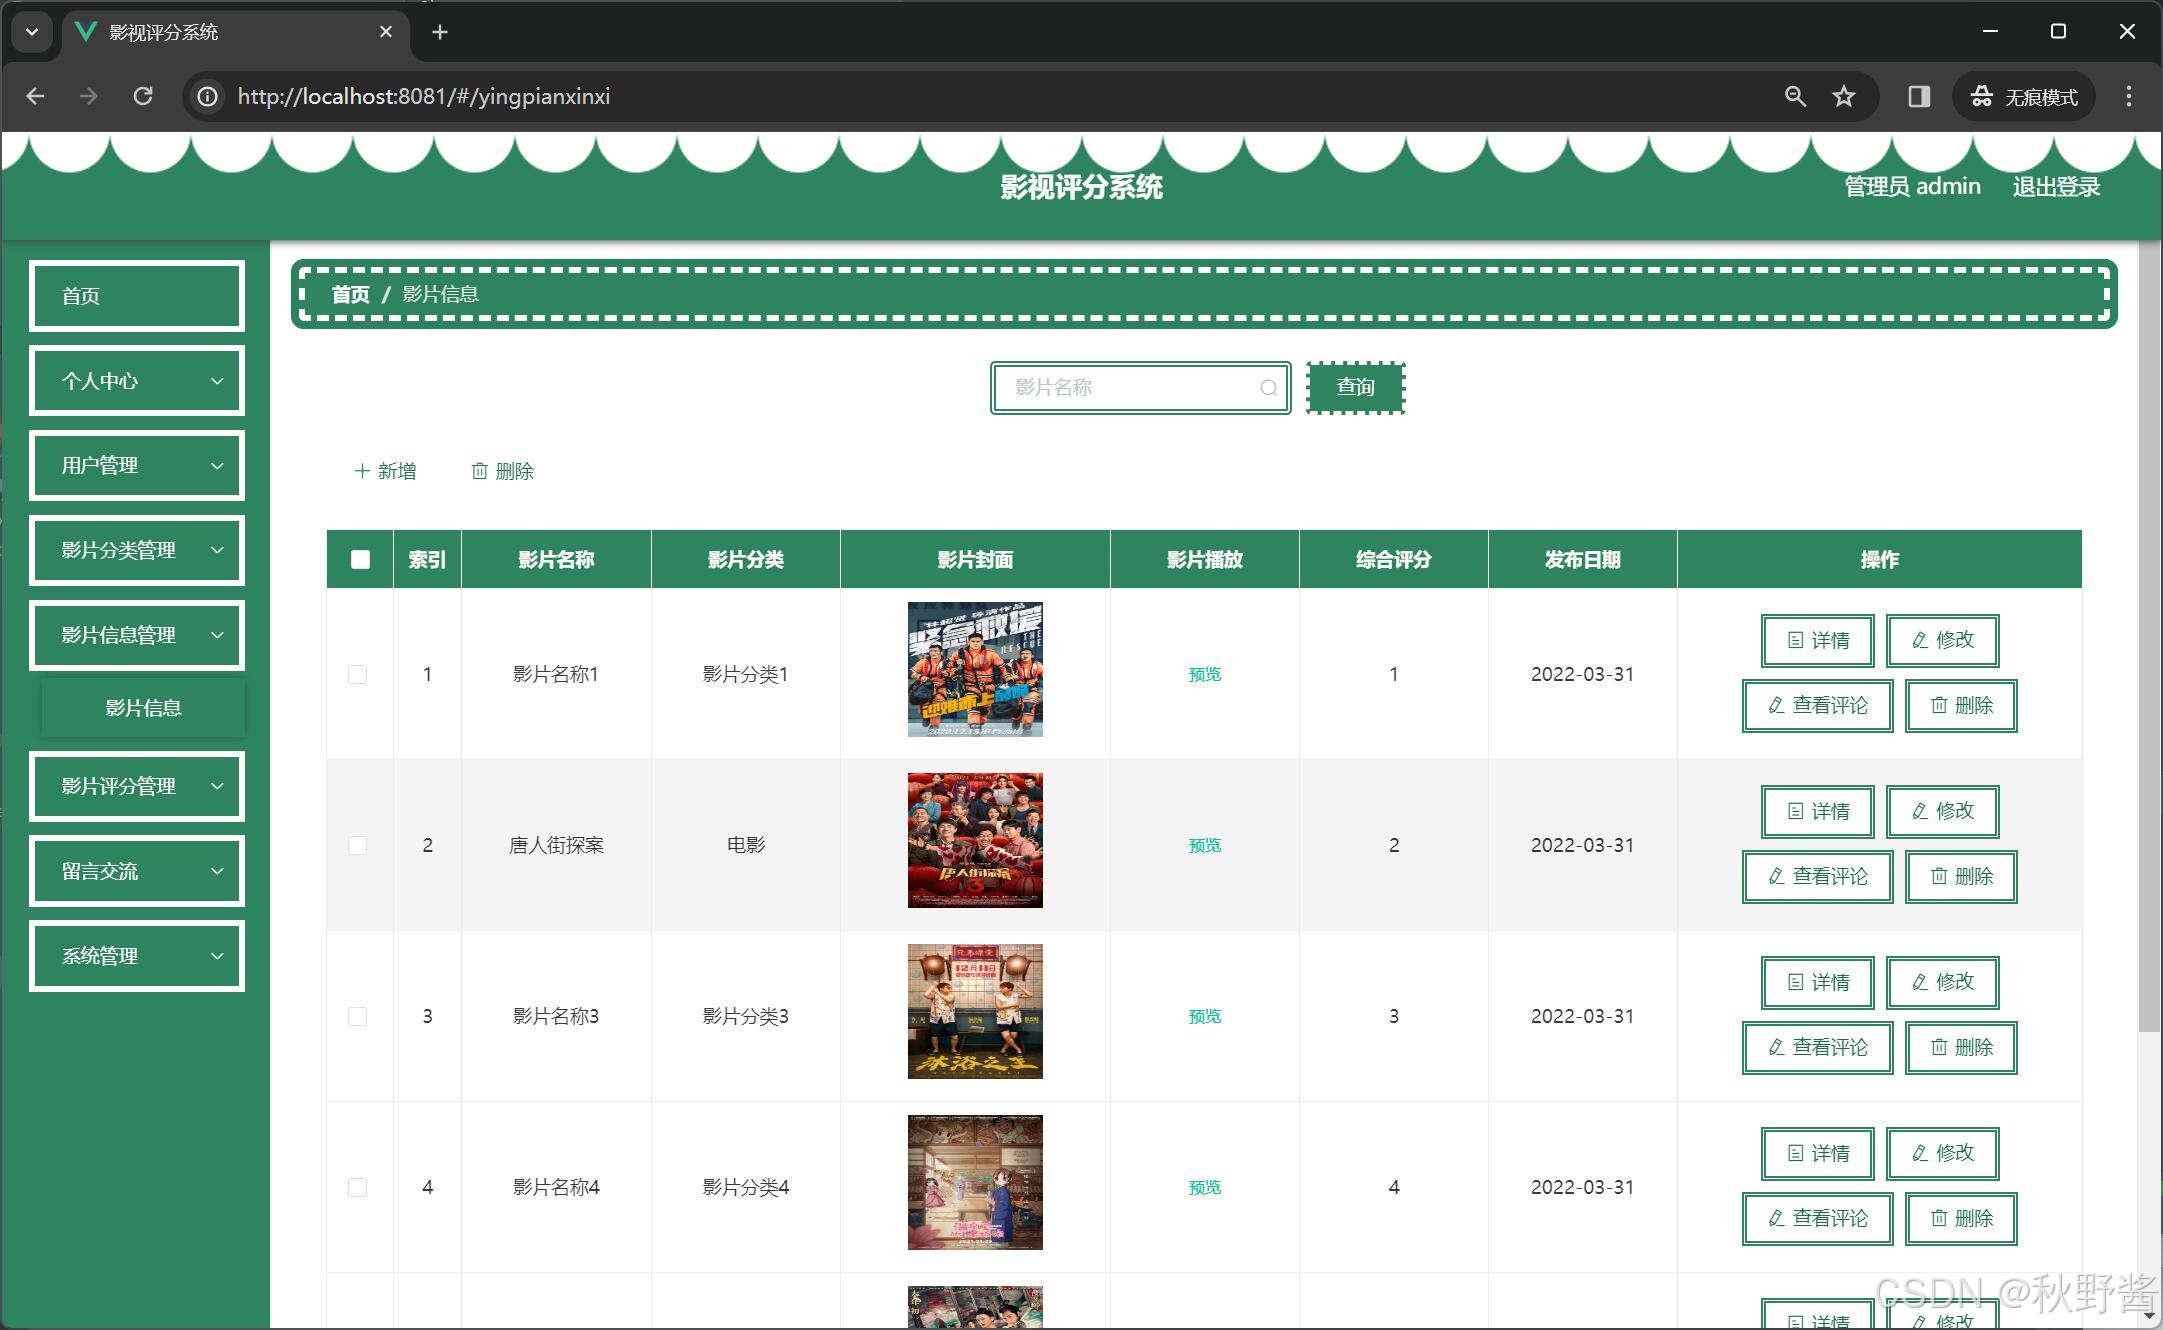Expand the 影片评分管理 sidebar menu

click(137, 786)
